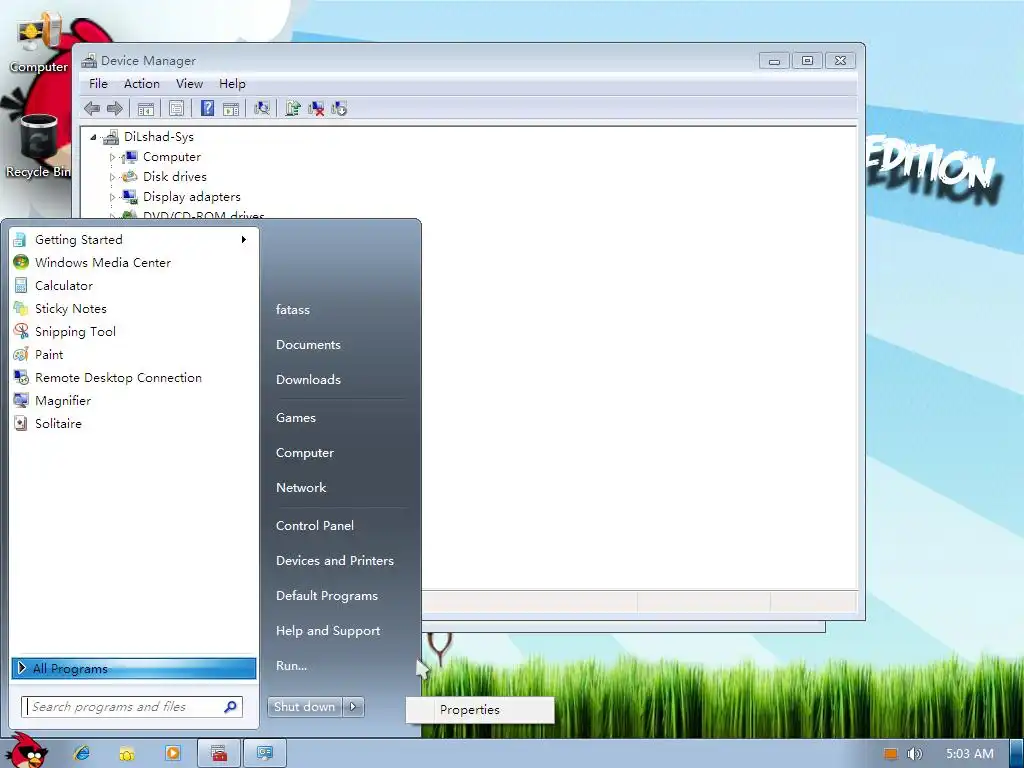1024x768 pixels.
Task: Select DiLshad-Sys in the device tree
Action: pyautogui.click(x=159, y=137)
